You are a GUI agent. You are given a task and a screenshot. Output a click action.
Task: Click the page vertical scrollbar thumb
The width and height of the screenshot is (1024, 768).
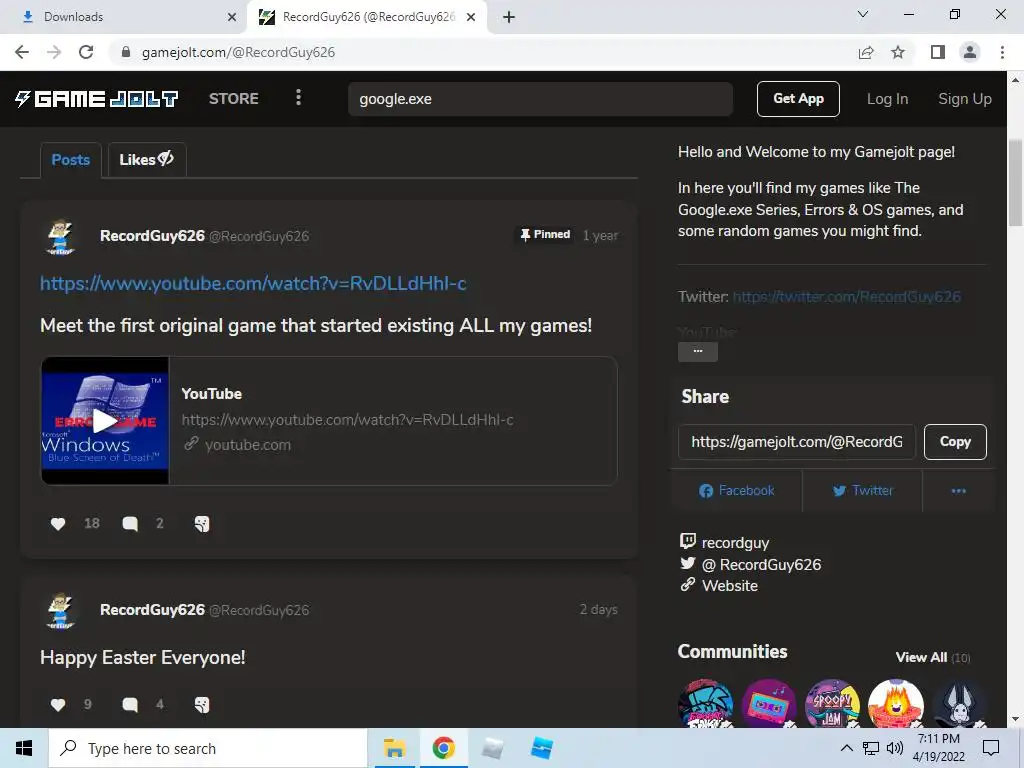pyautogui.click(x=1016, y=182)
